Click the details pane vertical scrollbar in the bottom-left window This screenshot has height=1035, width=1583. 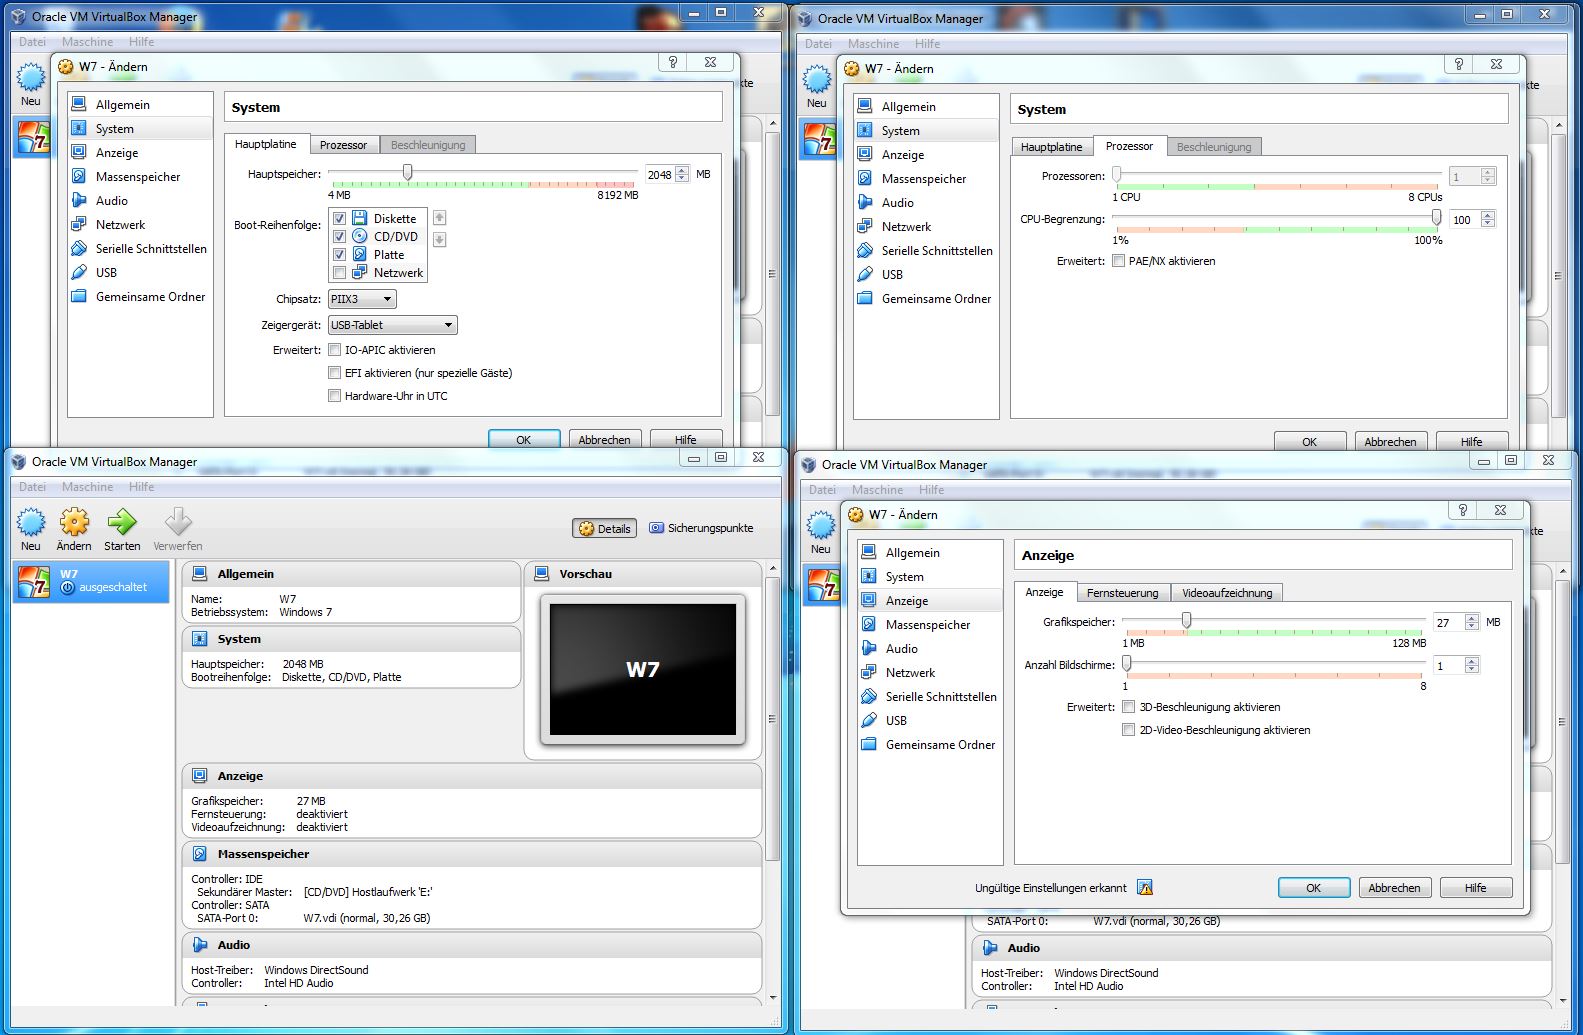772,717
